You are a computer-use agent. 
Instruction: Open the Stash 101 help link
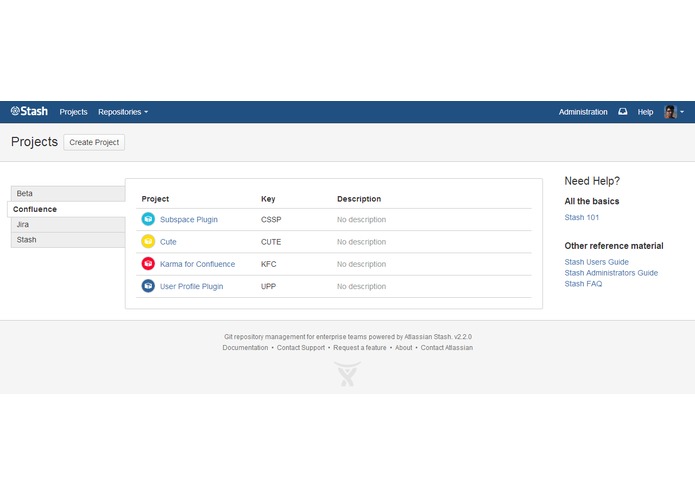[582, 217]
